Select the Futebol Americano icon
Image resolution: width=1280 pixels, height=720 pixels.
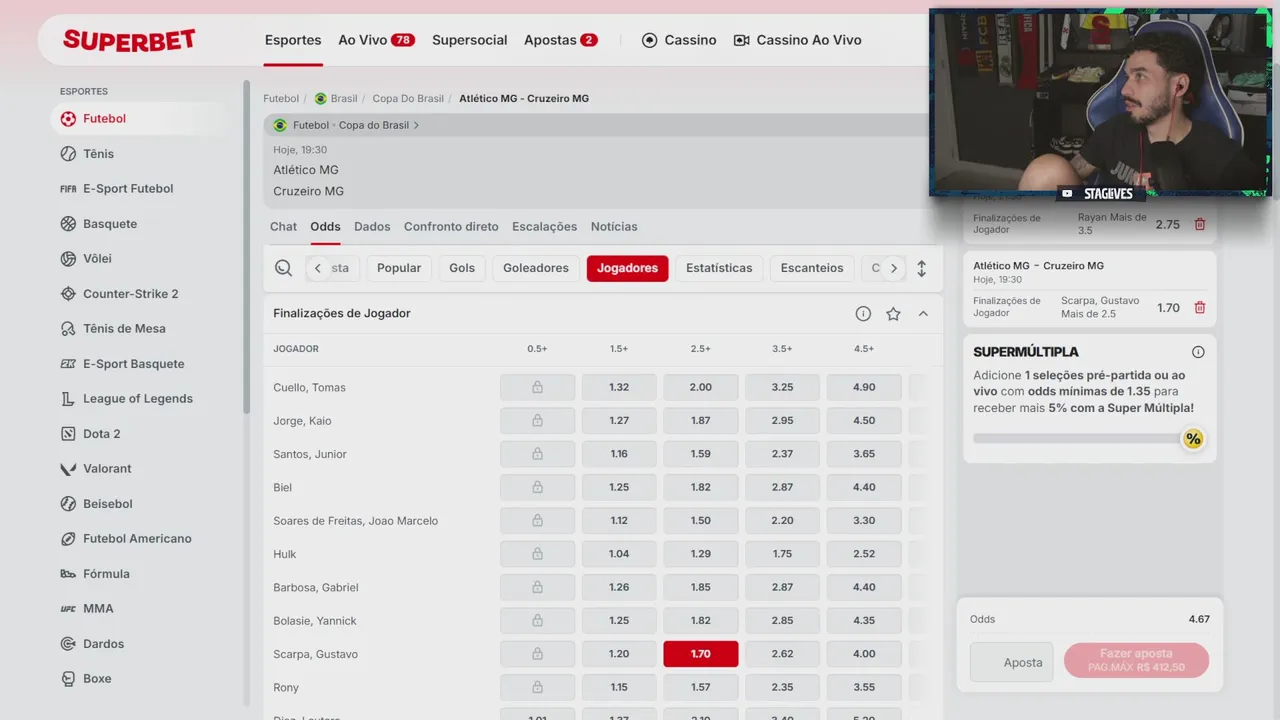tap(68, 539)
